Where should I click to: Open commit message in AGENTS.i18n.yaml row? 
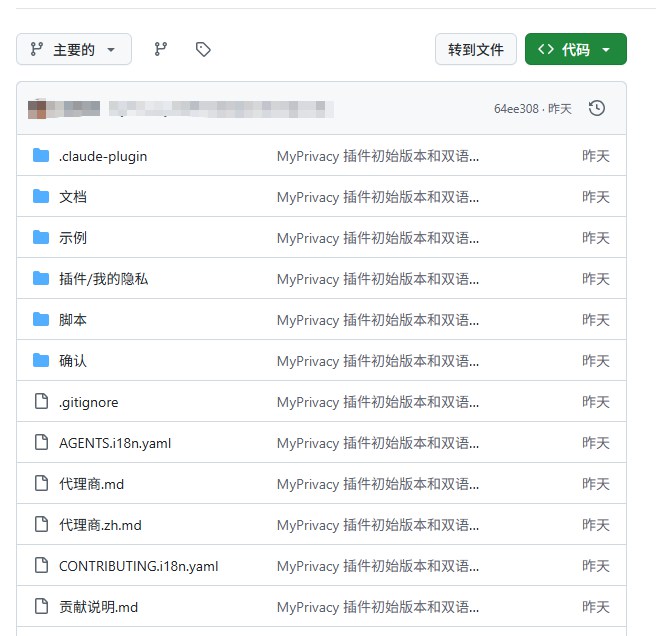tap(378, 443)
